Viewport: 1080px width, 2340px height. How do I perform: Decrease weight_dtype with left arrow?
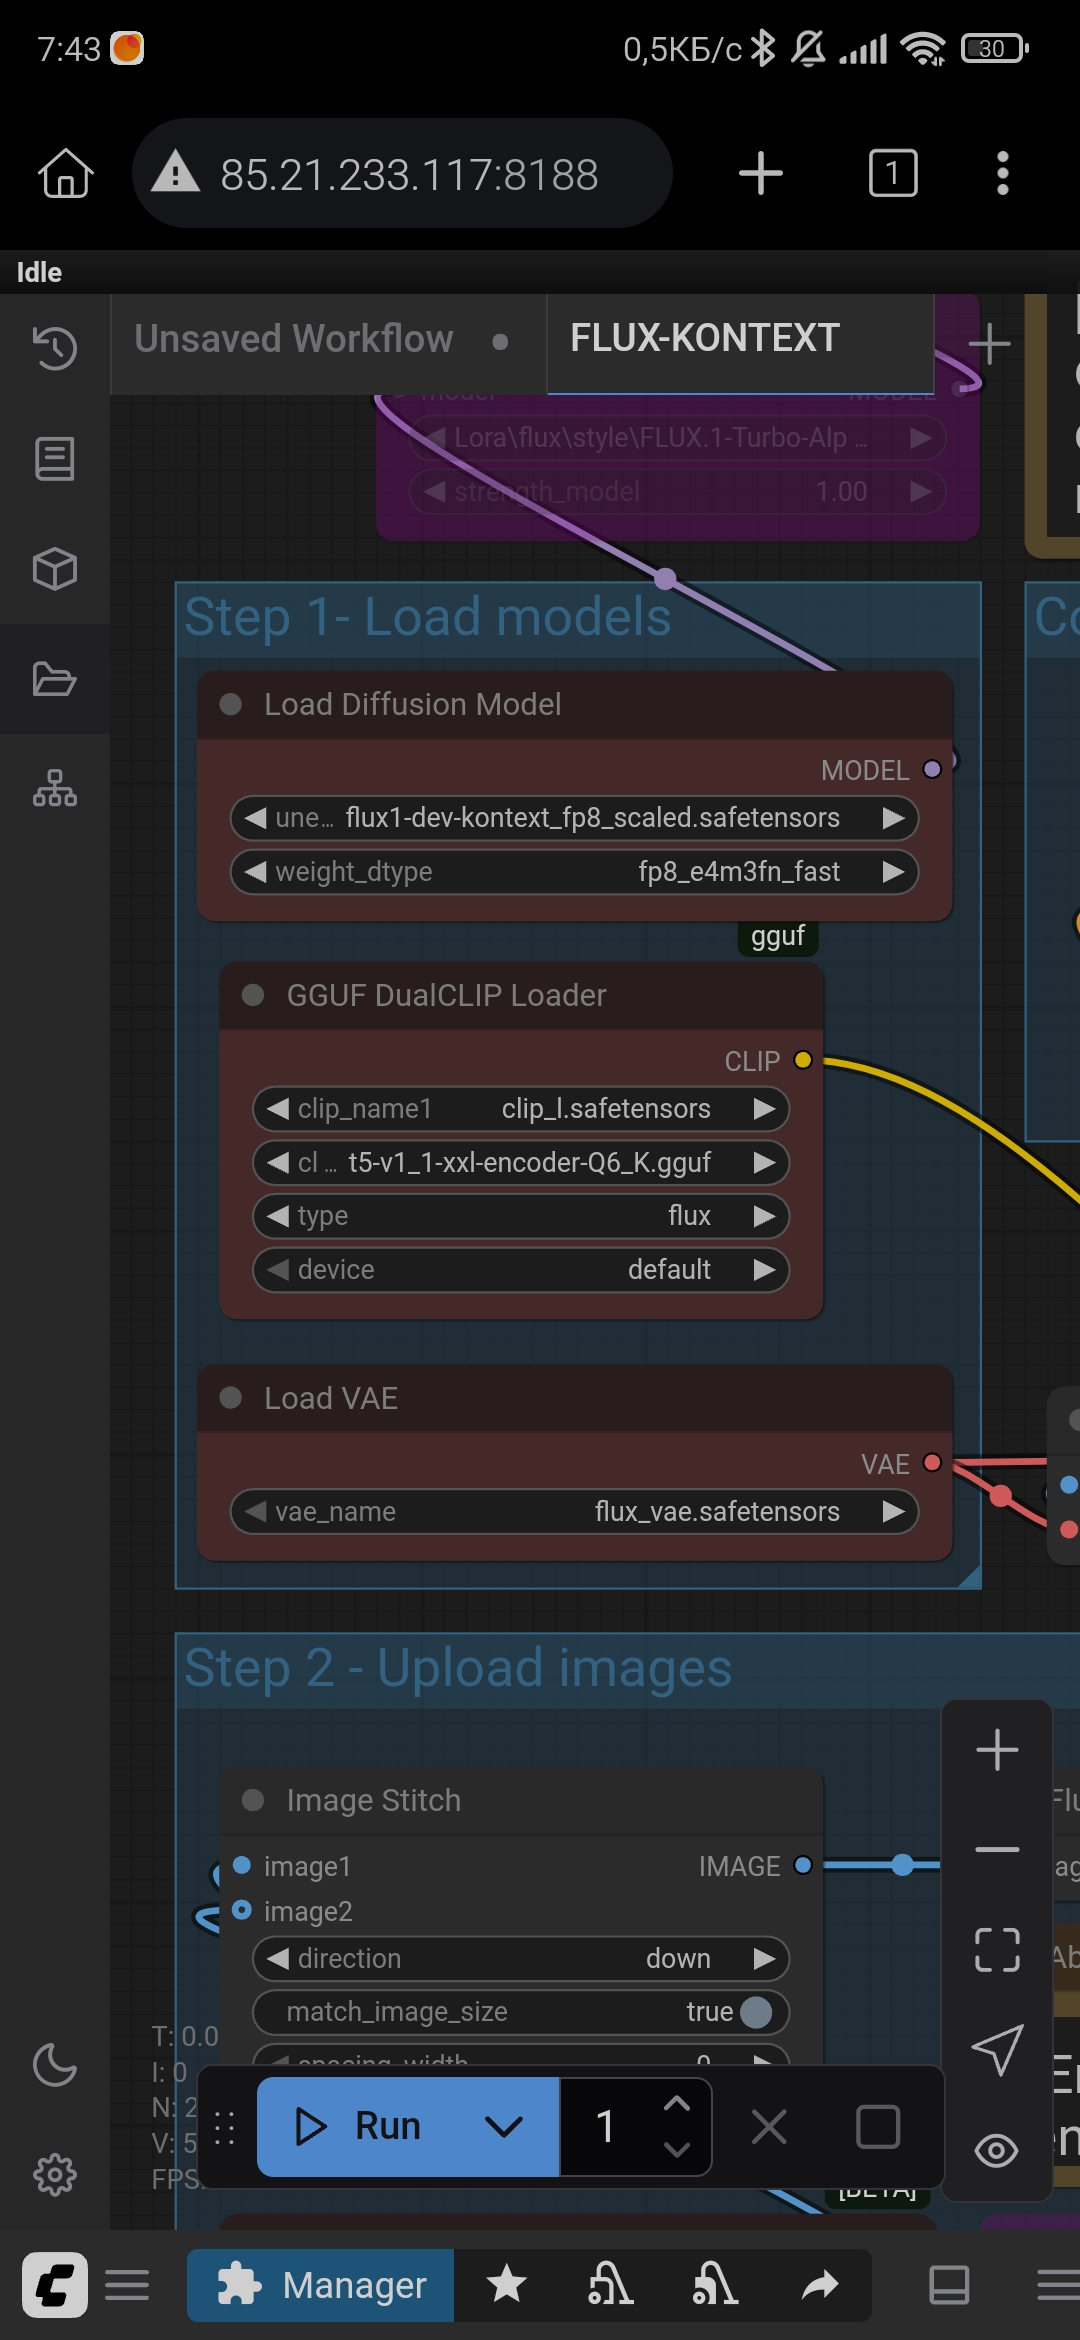click(x=256, y=872)
